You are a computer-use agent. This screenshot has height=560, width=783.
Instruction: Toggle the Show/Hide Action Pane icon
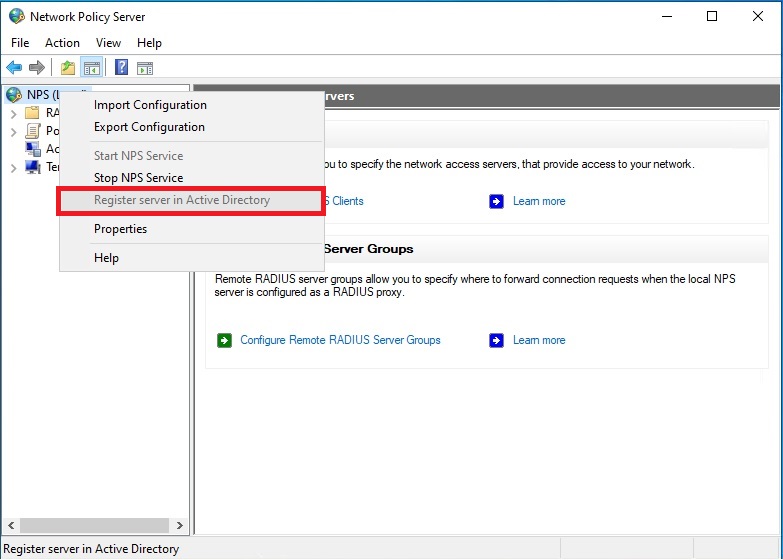click(x=145, y=68)
